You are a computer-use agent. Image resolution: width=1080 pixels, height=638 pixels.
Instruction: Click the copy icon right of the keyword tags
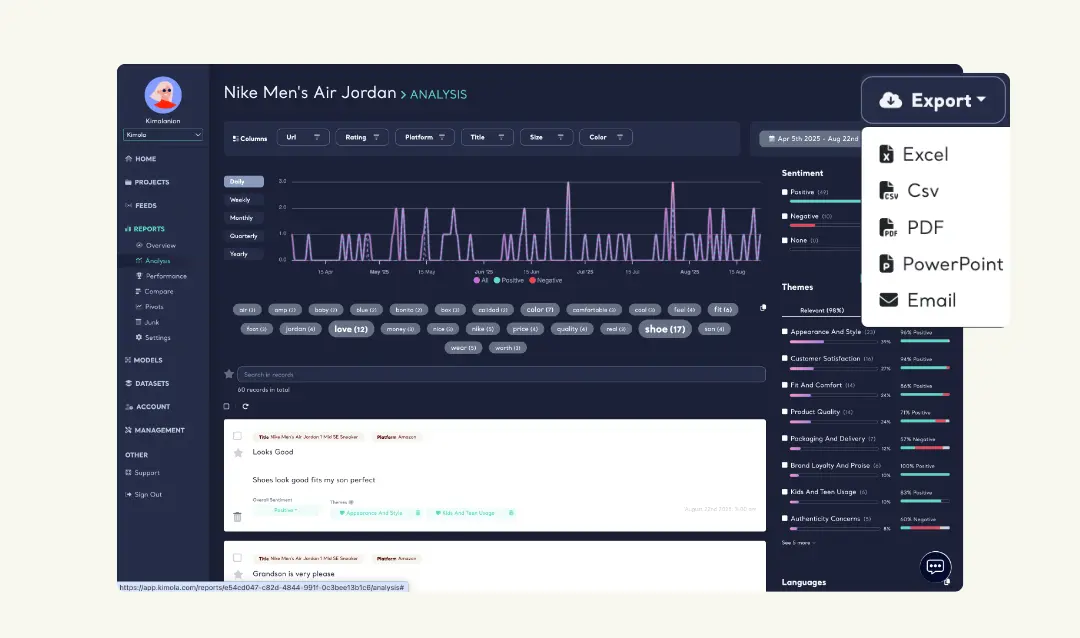(x=763, y=308)
